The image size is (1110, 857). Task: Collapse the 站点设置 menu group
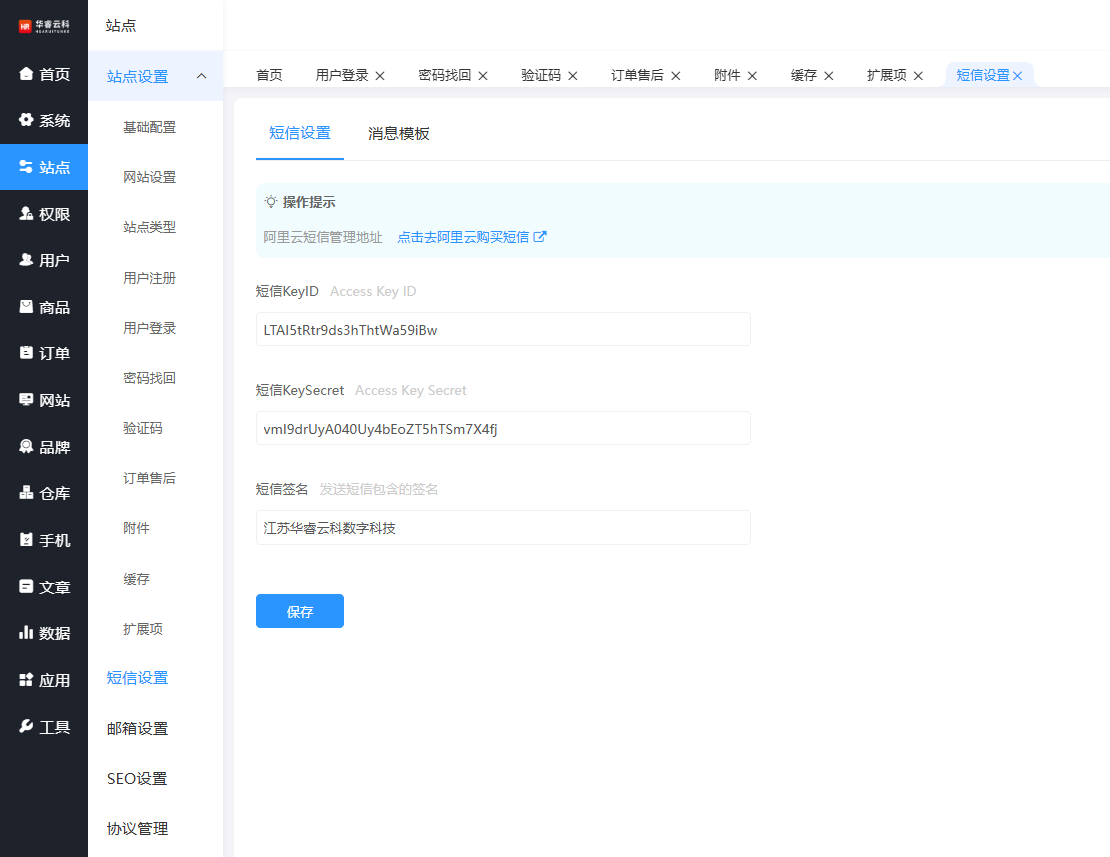point(201,77)
